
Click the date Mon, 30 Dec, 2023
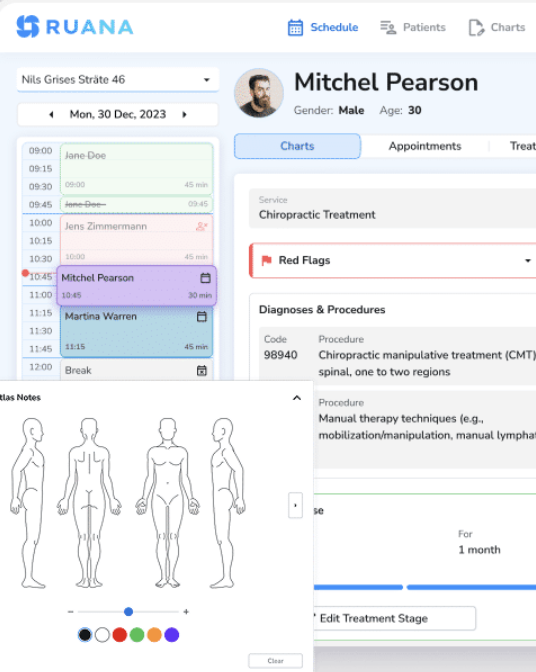pyautogui.click(x=118, y=114)
